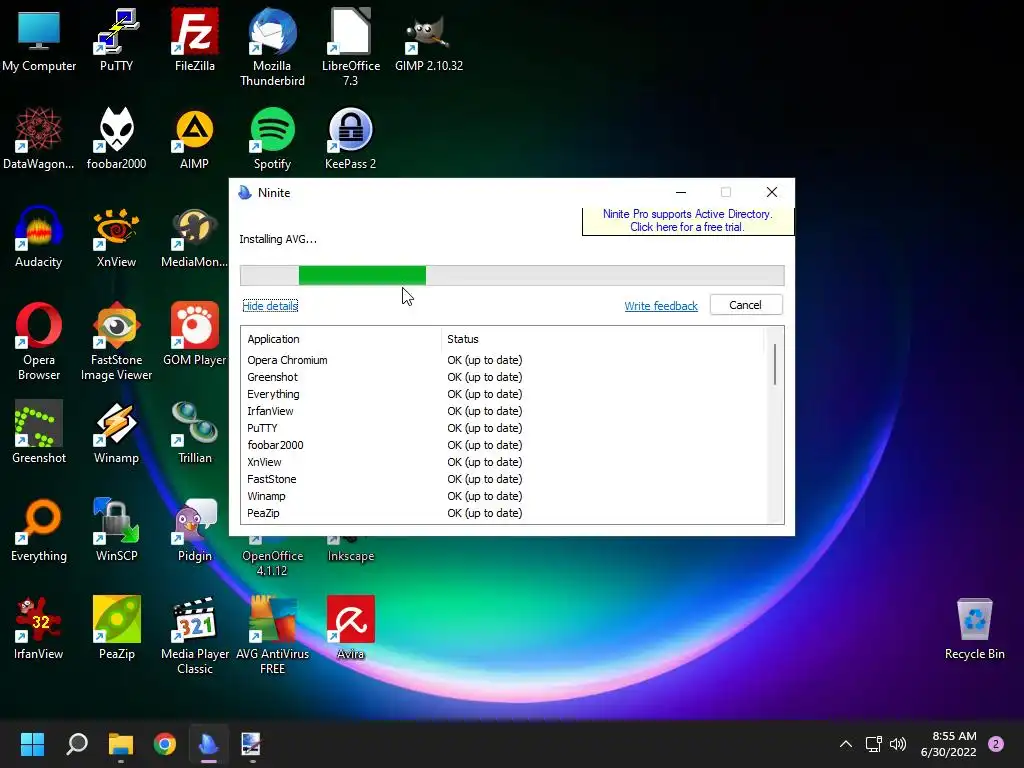Select the foobar2000 desktop shortcut
Viewport: 1024px width, 768px height.
pos(116,138)
